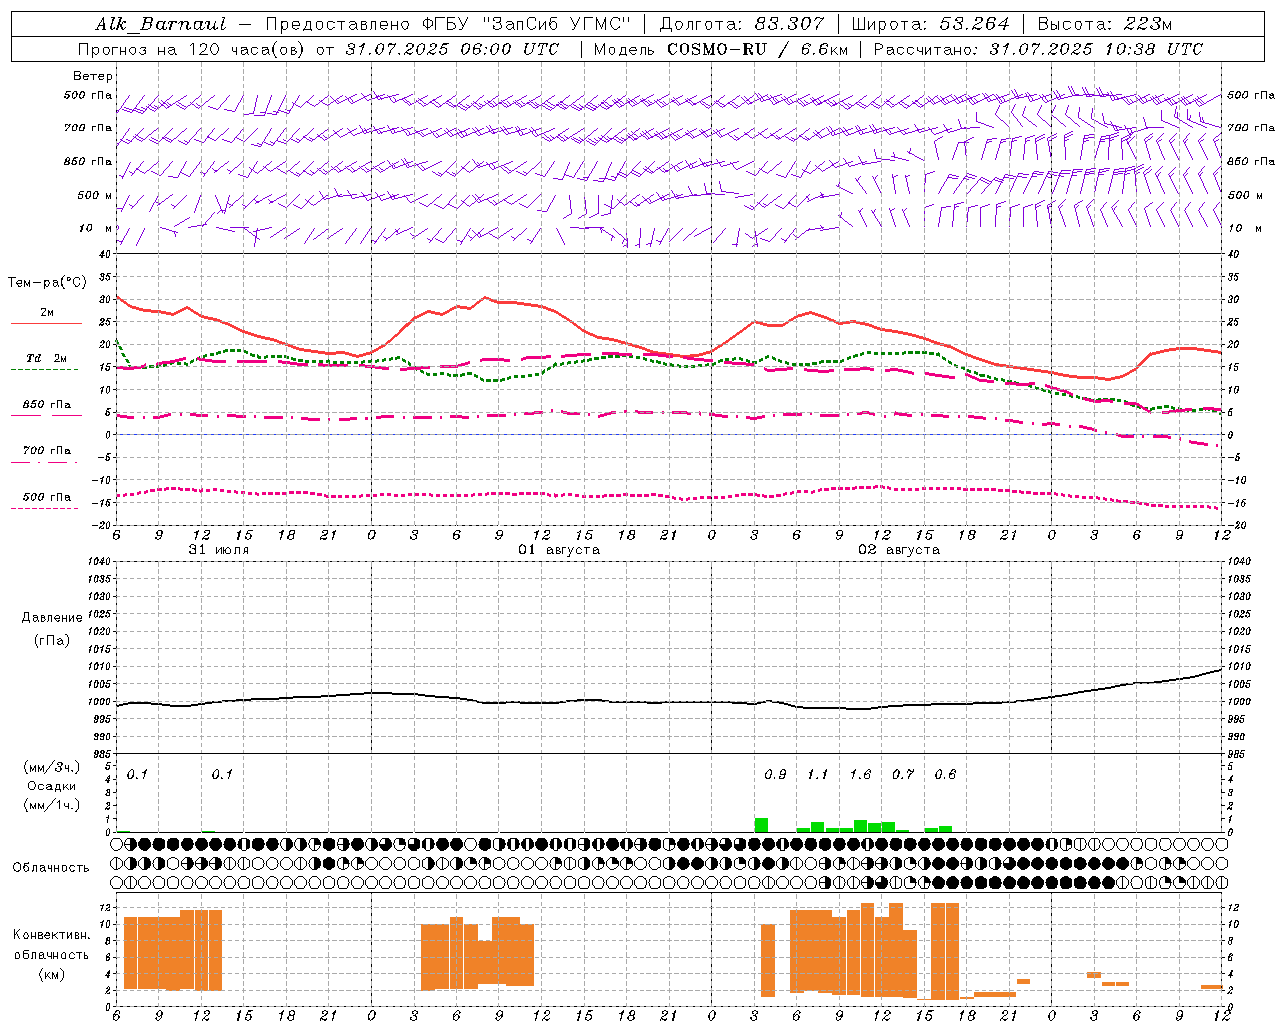
Task: Click the 'Конвективн.' convective label
Action: tap(51, 935)
